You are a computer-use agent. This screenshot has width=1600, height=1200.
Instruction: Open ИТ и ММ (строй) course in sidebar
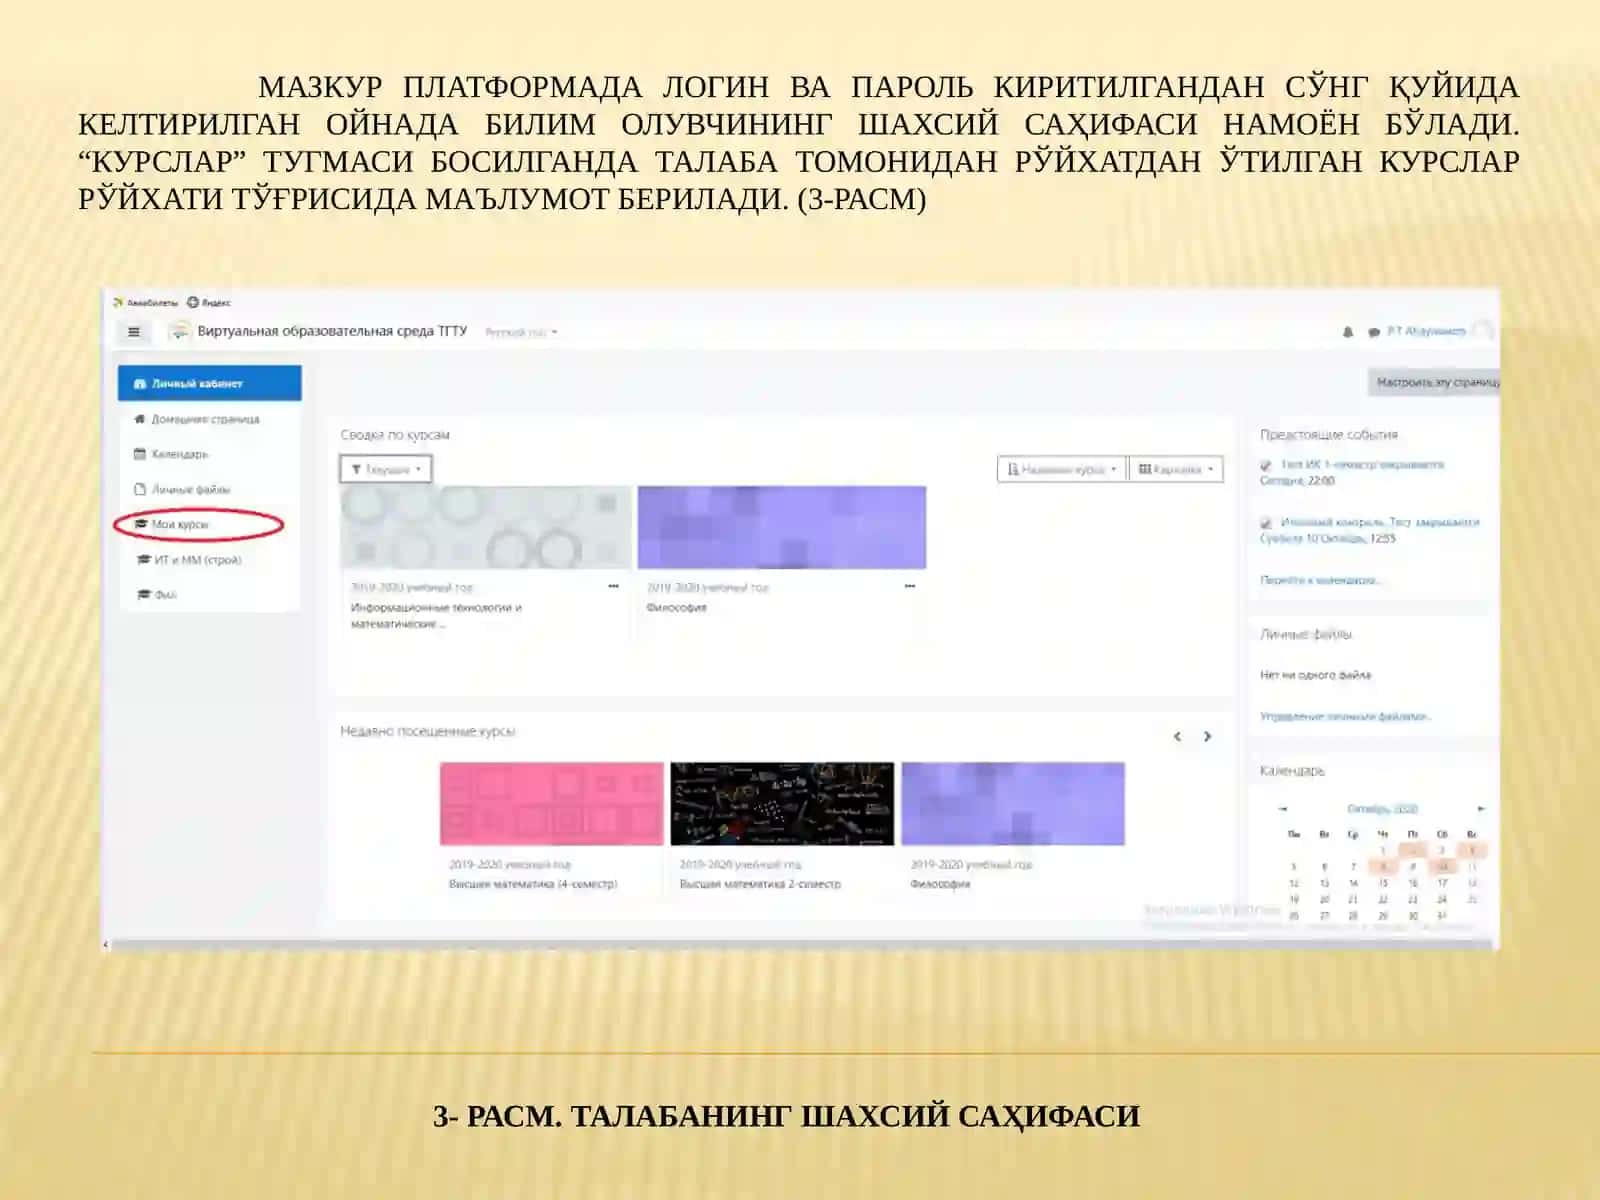(x=210, y=560)
